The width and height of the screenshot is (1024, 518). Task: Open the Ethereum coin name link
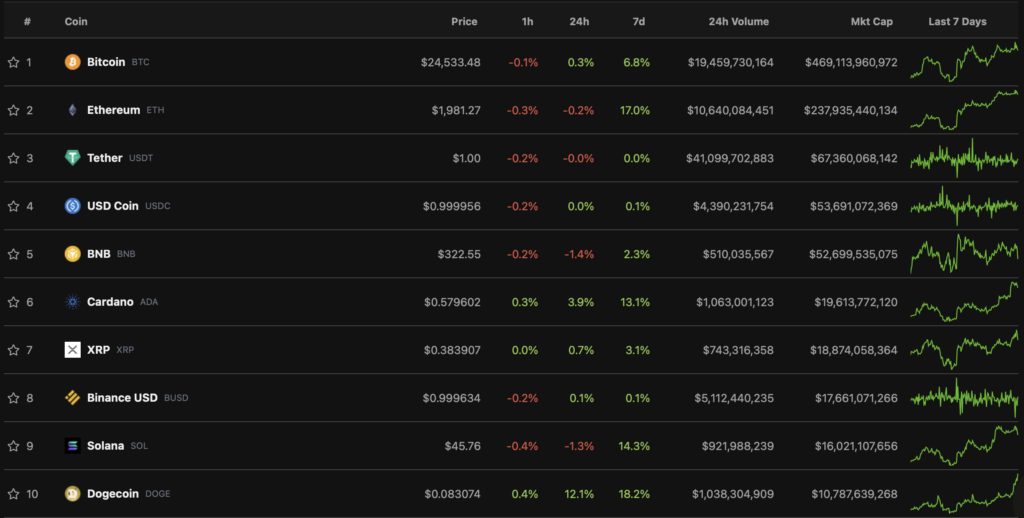point(113,110)
